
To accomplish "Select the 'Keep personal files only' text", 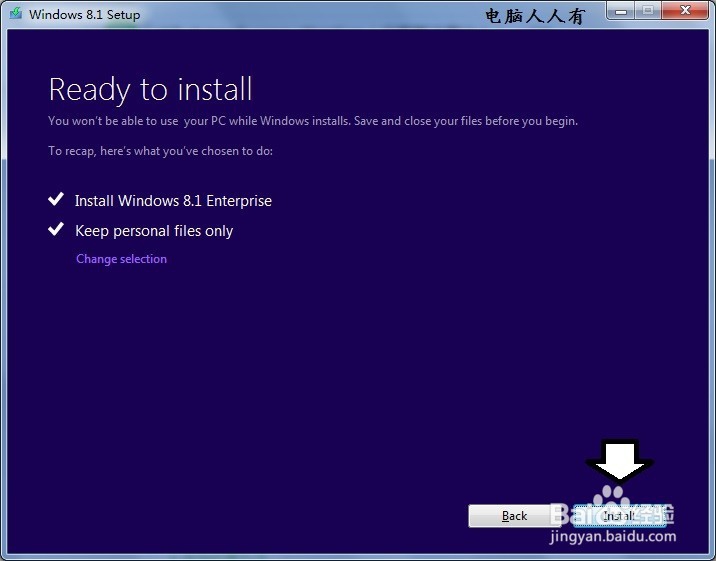I will pos(154,231).
